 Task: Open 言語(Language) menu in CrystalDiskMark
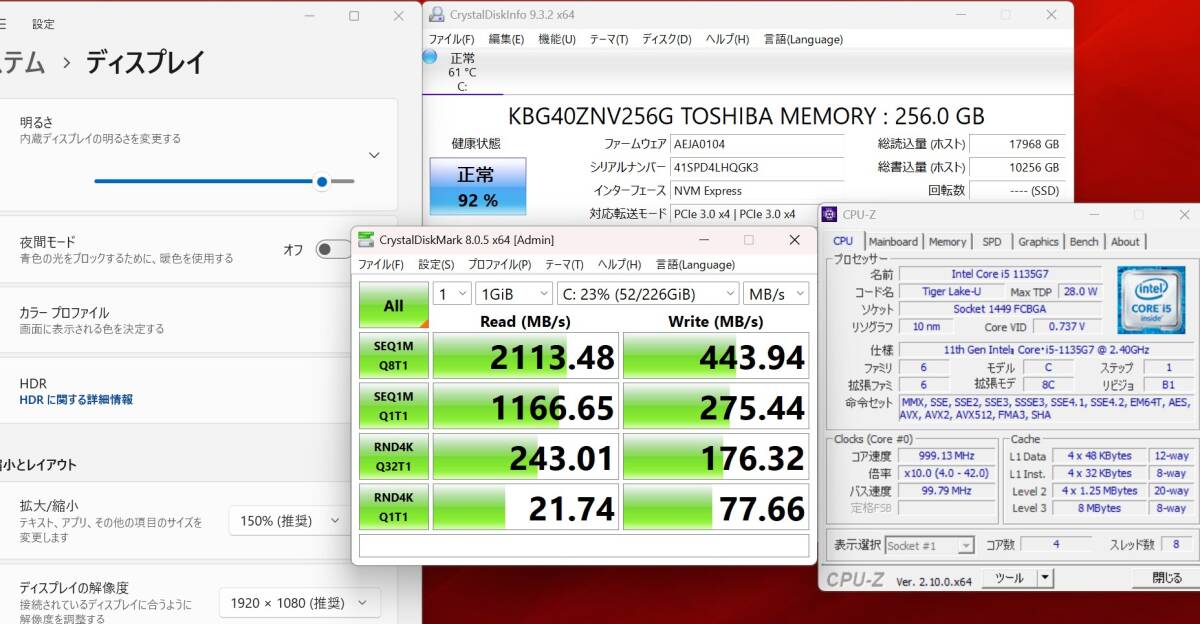pos(695,265)
